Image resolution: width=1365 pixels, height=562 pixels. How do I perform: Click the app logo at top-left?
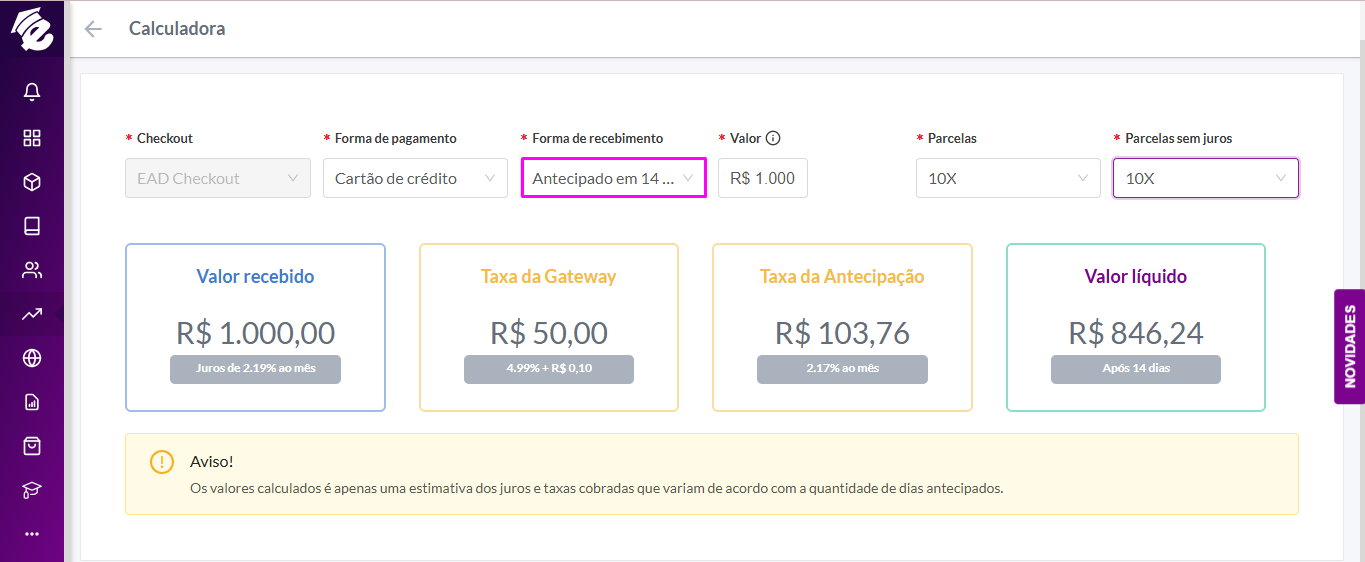click(32, 29)
